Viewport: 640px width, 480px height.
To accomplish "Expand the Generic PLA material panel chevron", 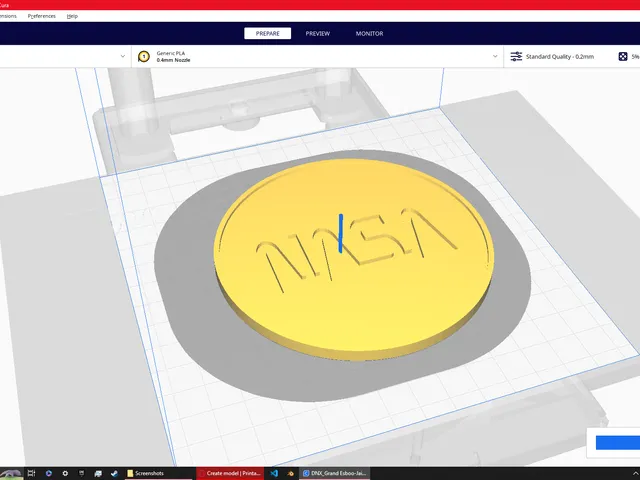I will [x=495, y=56].
